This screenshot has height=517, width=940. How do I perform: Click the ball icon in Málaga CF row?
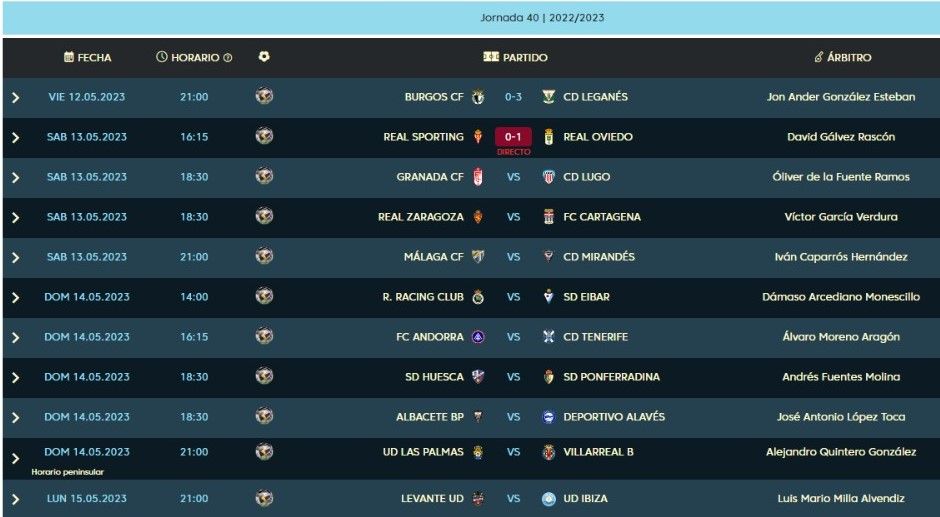pyautogui.click(x=264, y=257)
